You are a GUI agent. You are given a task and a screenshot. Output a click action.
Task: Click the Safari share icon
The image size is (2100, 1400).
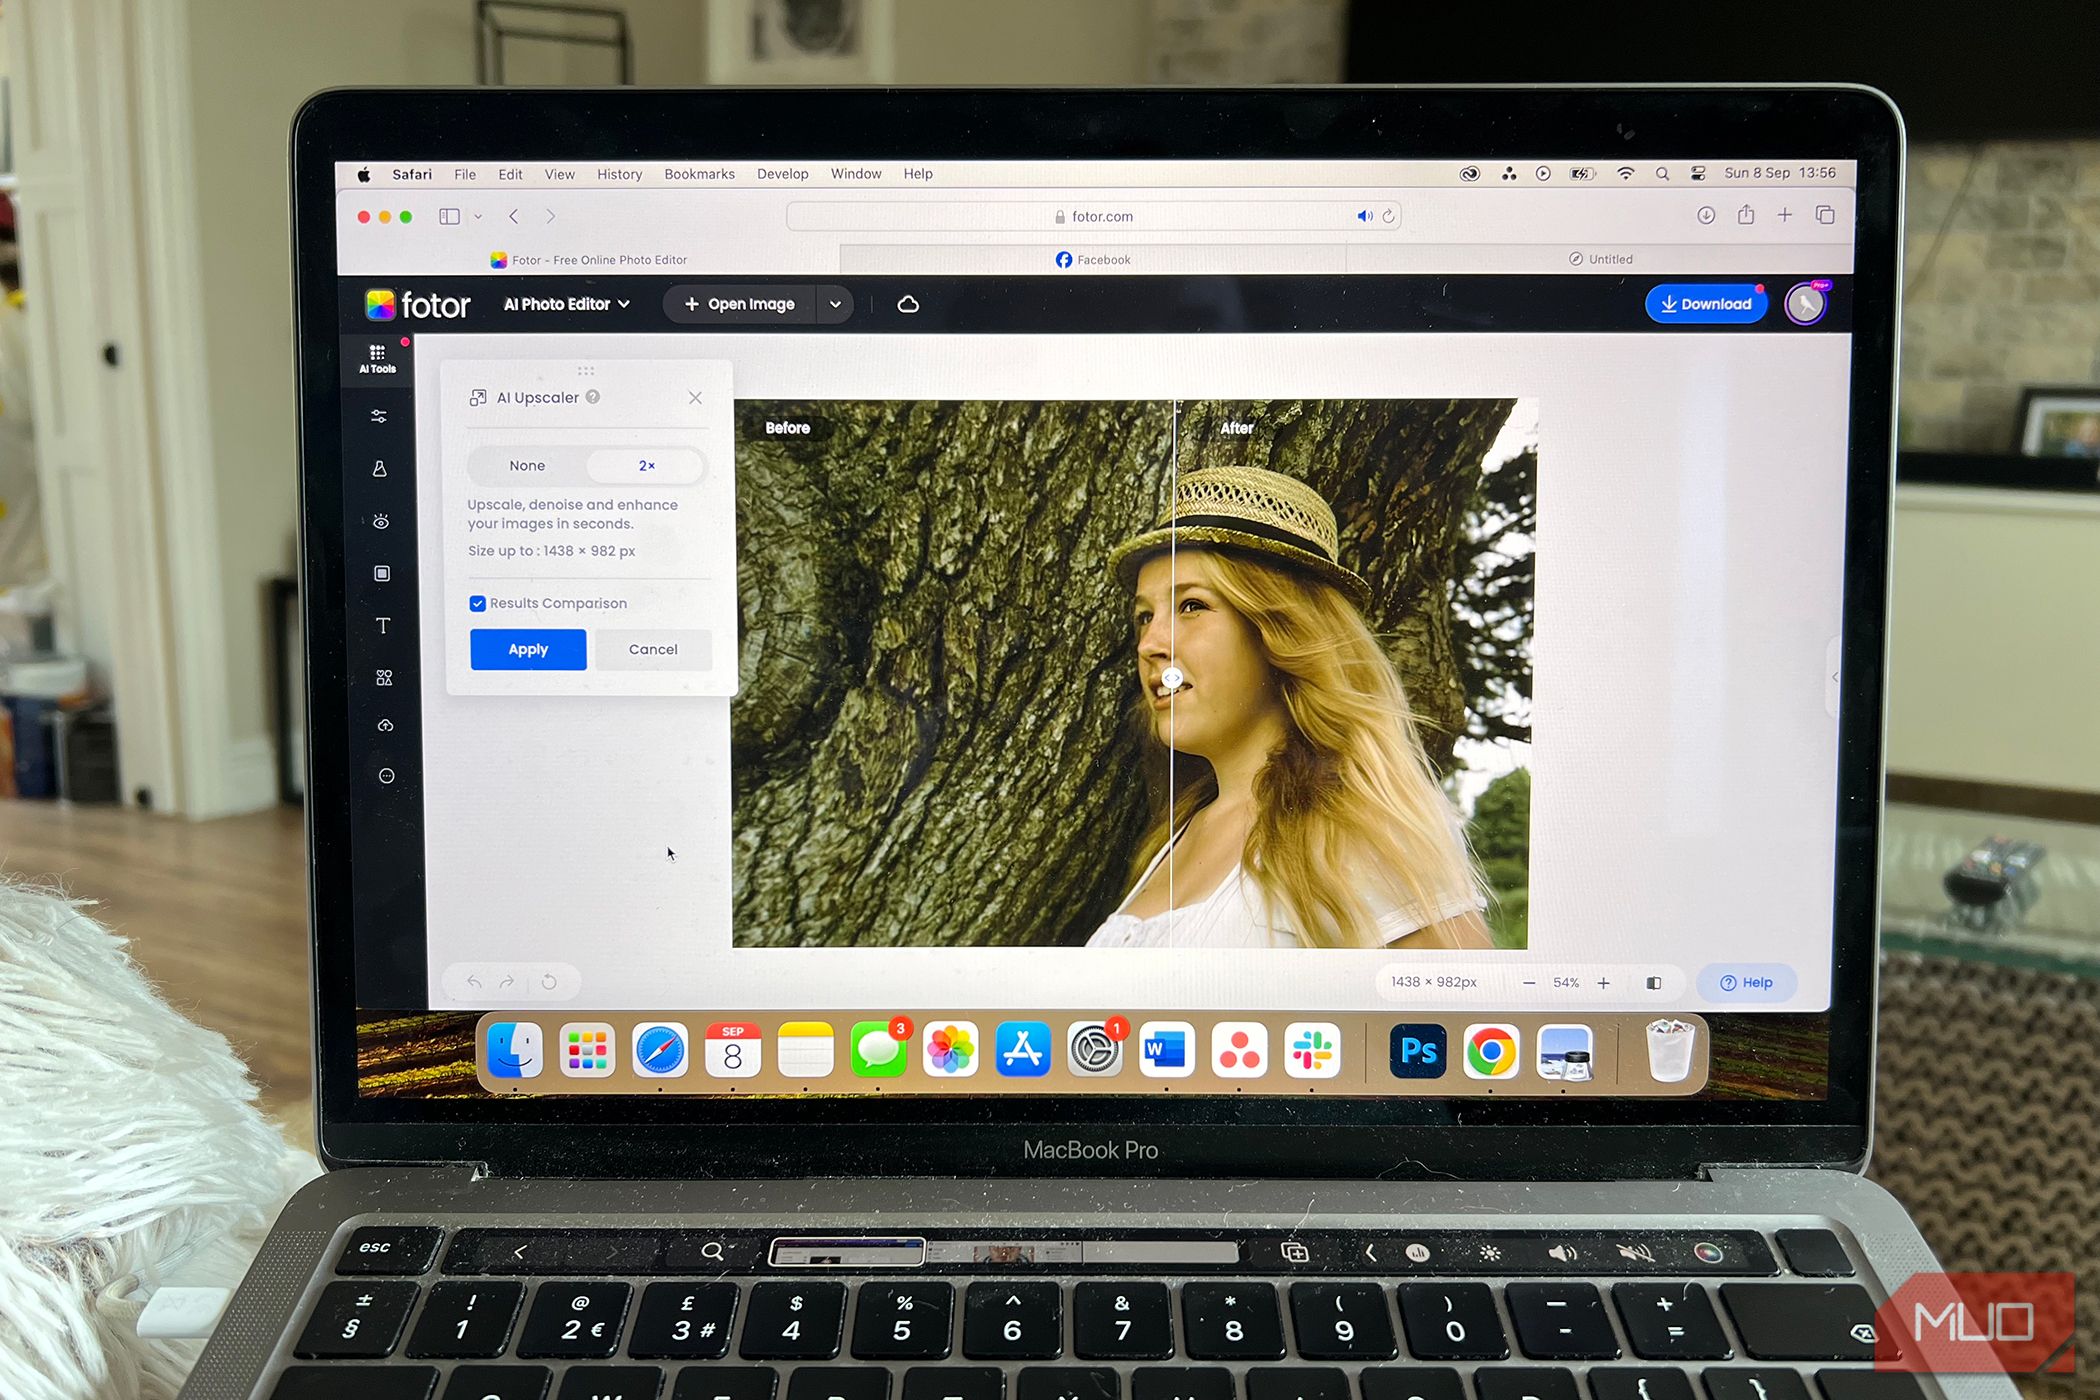click(x=1746, y=215)
